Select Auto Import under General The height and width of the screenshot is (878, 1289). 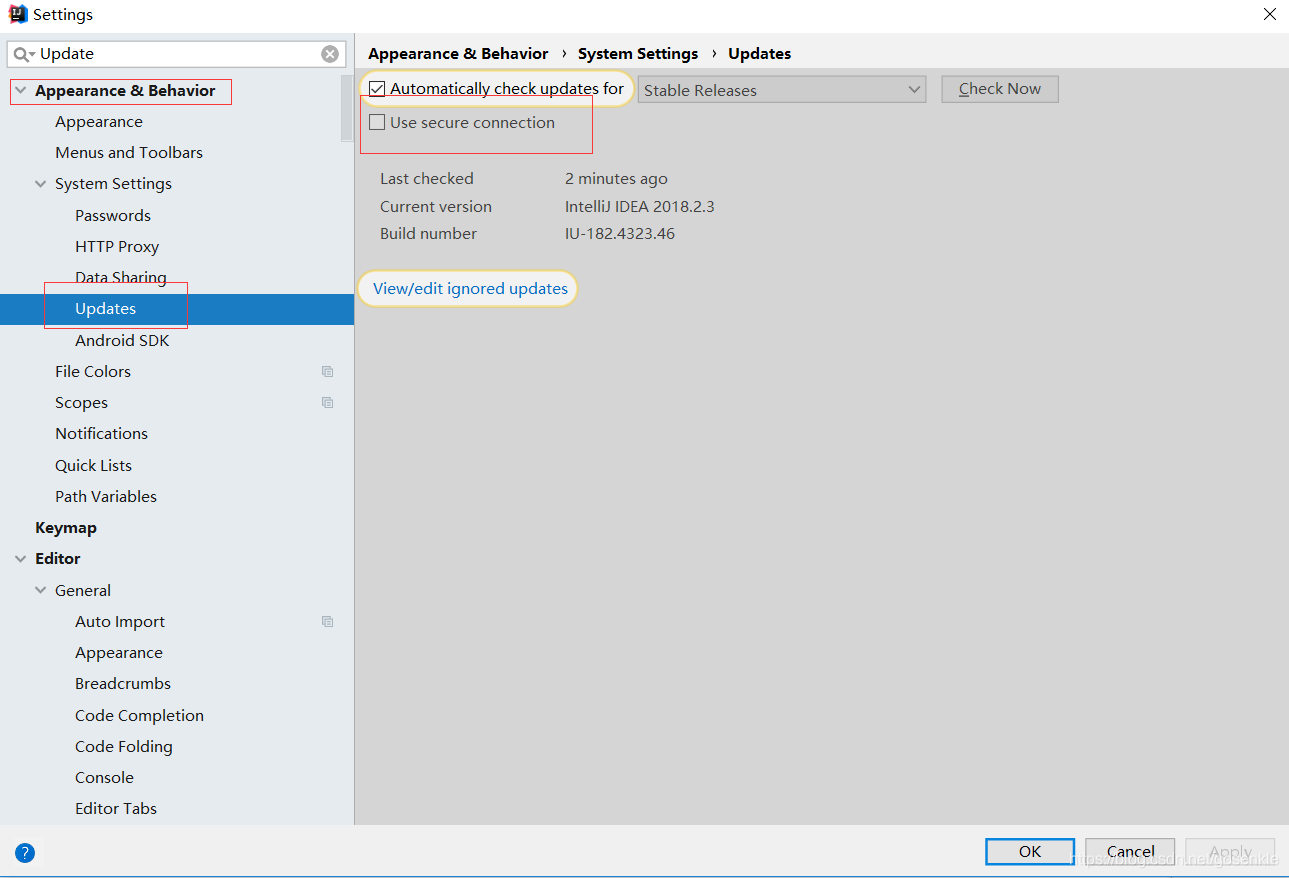120,622
